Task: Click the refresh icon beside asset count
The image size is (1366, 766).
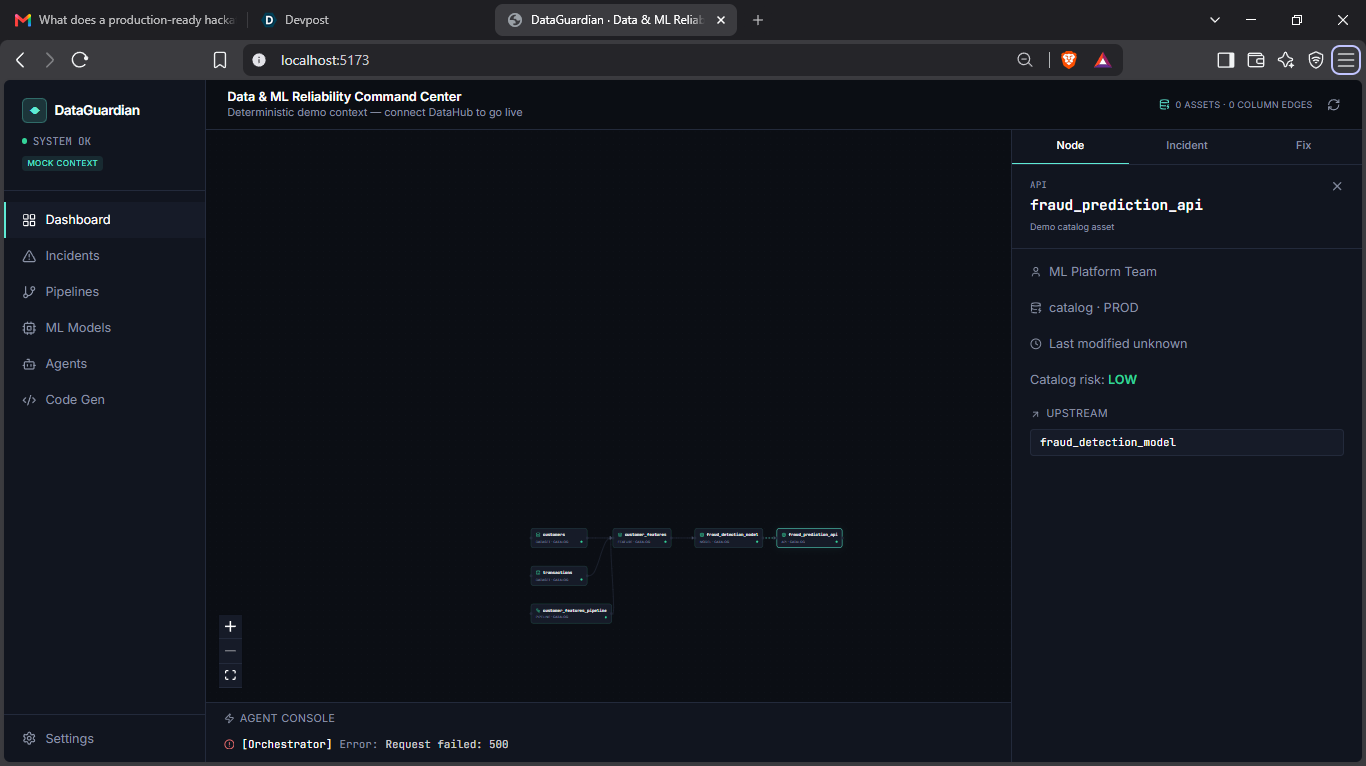Action: point(1333,105)
